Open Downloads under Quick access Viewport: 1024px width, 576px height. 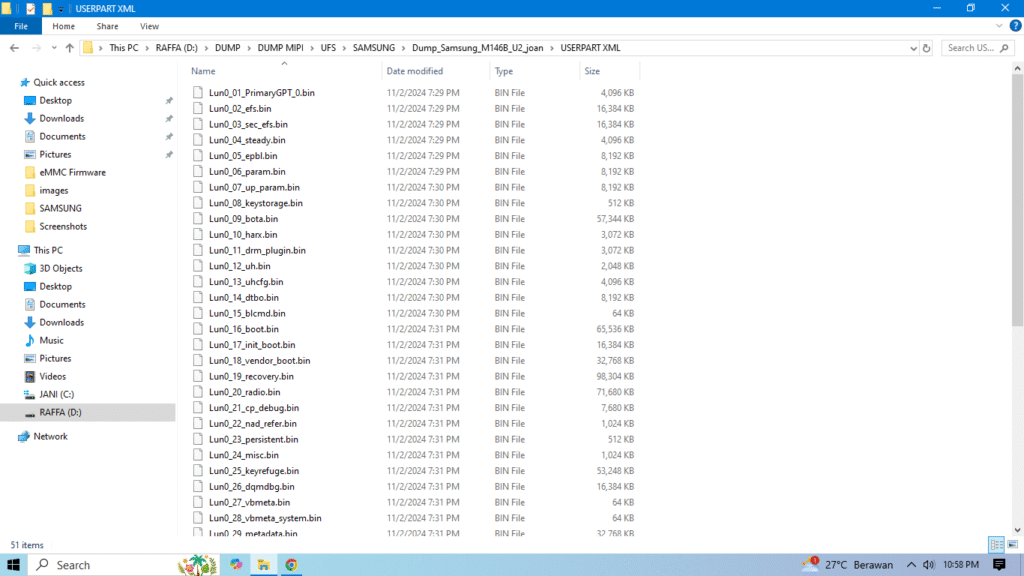[61, 118]
